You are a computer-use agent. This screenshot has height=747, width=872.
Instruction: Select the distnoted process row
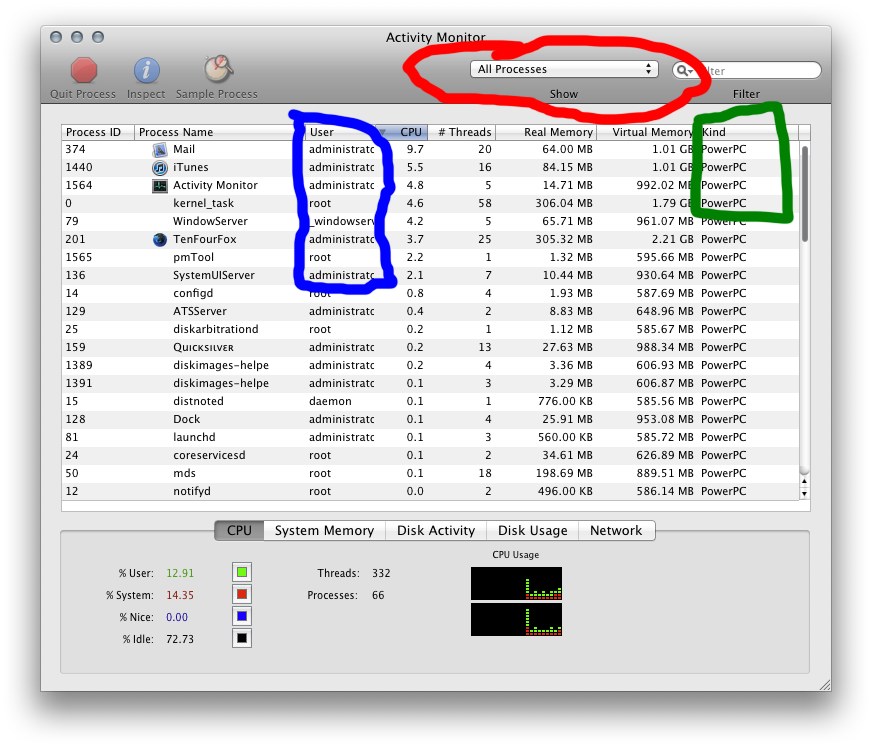(x=430, y=401)
